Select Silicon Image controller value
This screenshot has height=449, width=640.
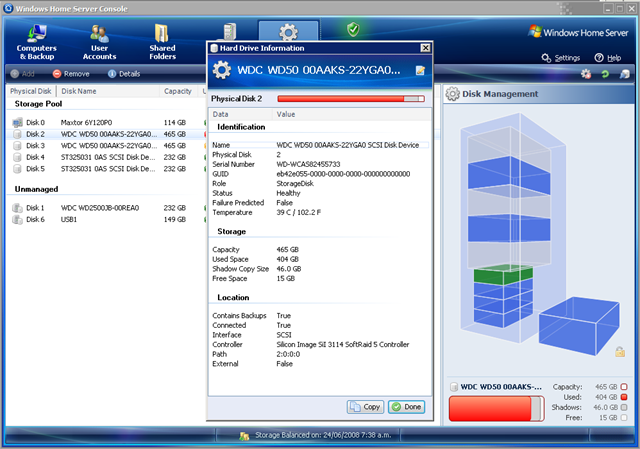pos(343,345)
